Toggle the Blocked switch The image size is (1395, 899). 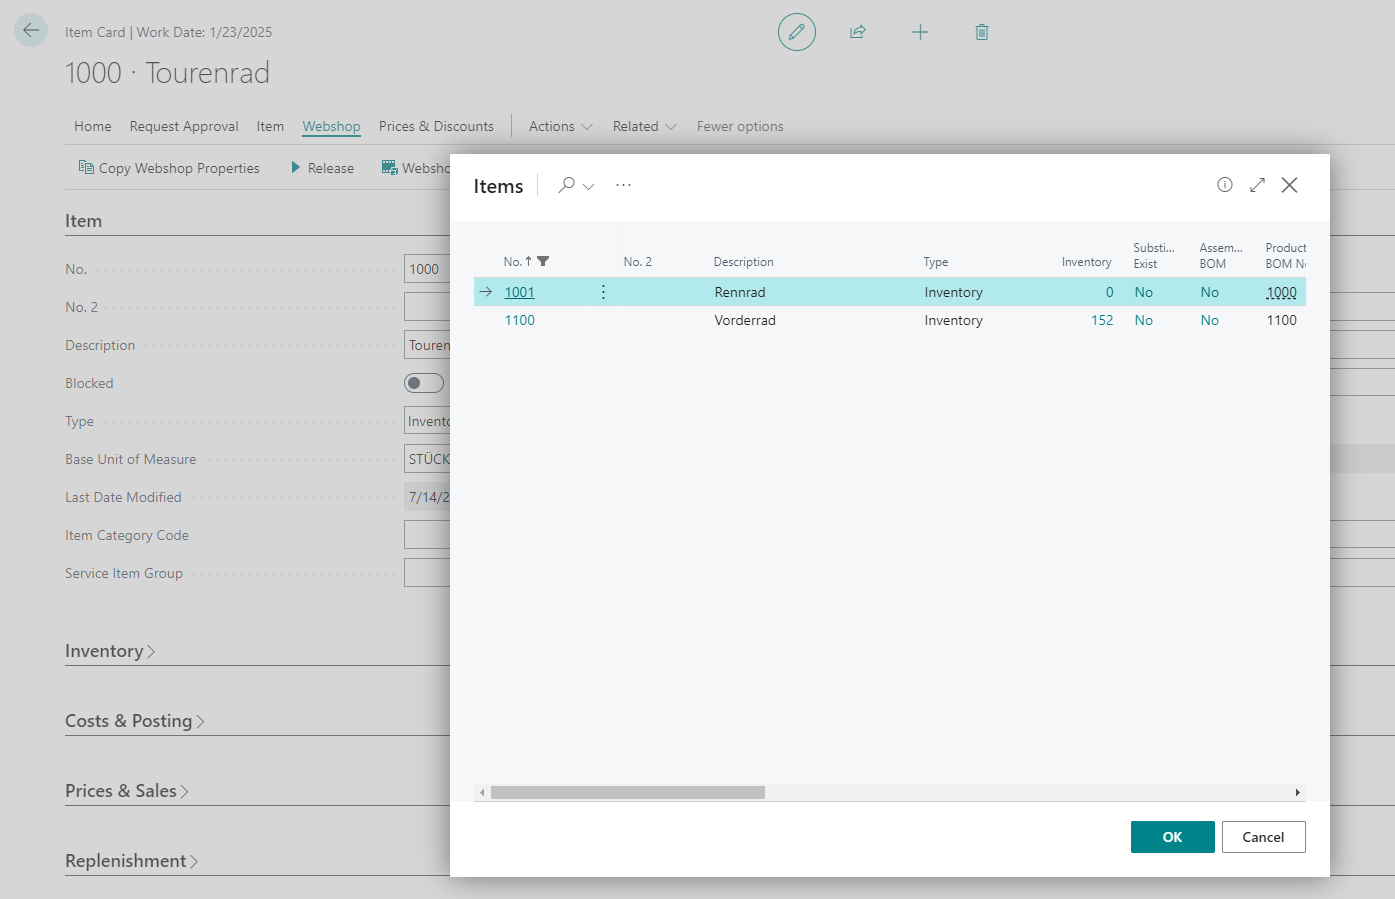point(424,383)
